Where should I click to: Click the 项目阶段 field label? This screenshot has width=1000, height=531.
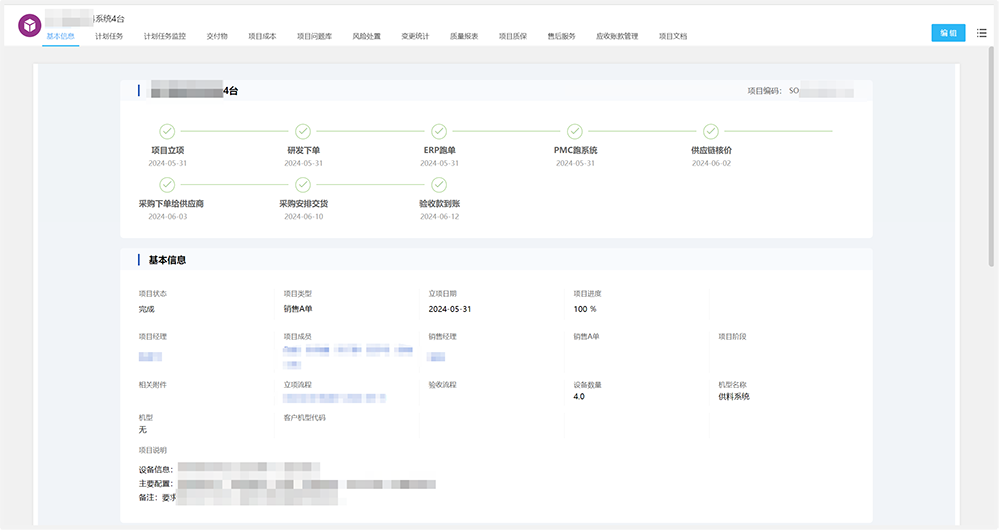coord(732,337)
